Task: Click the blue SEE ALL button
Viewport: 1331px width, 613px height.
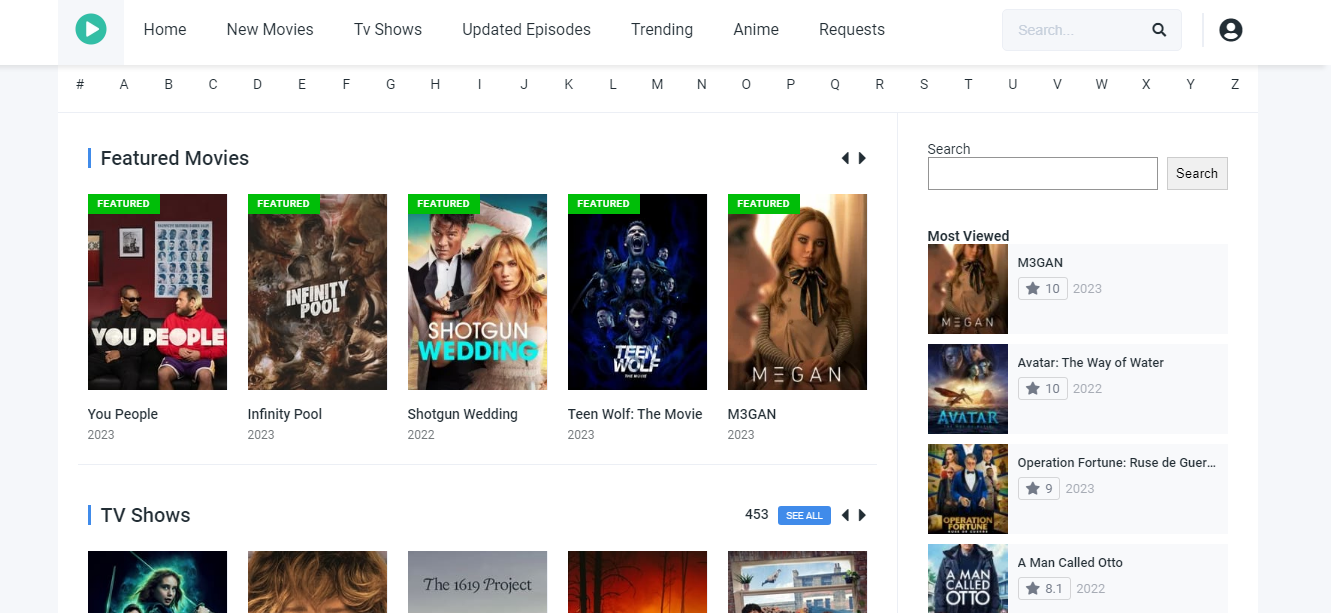Action: point(804,515)
